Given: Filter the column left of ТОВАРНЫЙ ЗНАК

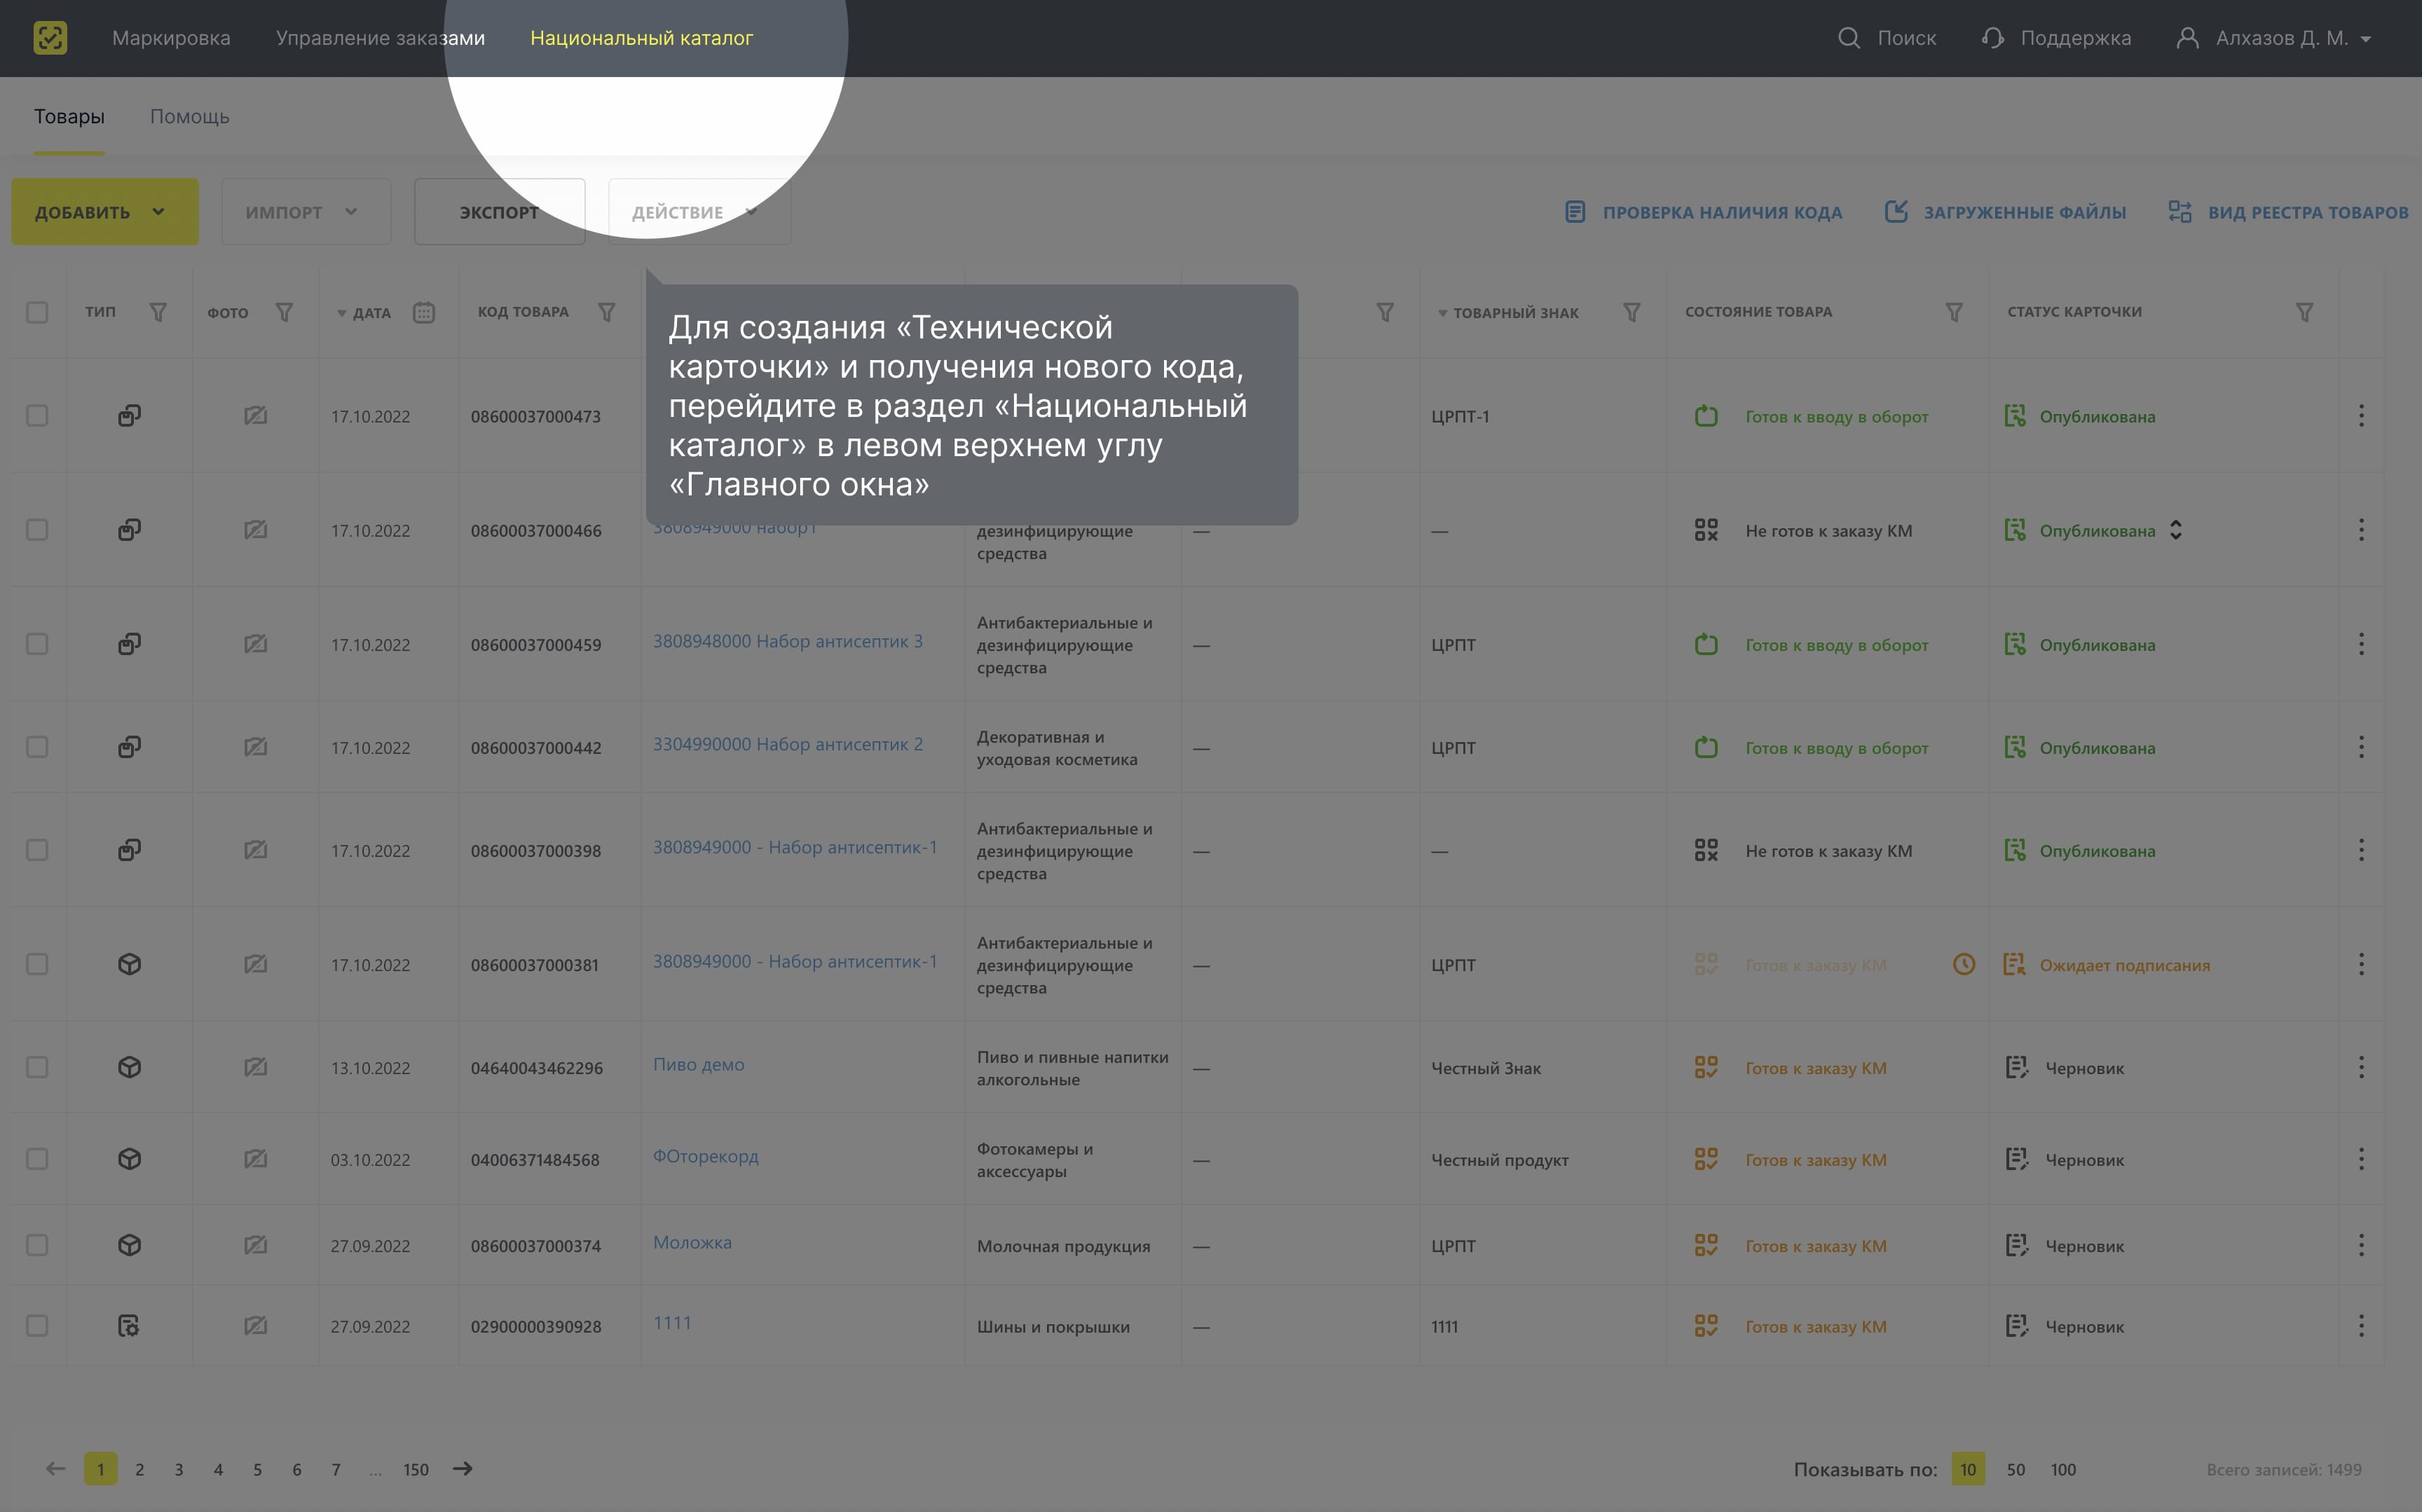Looking at the screenshot, I should click(1385, 312).
